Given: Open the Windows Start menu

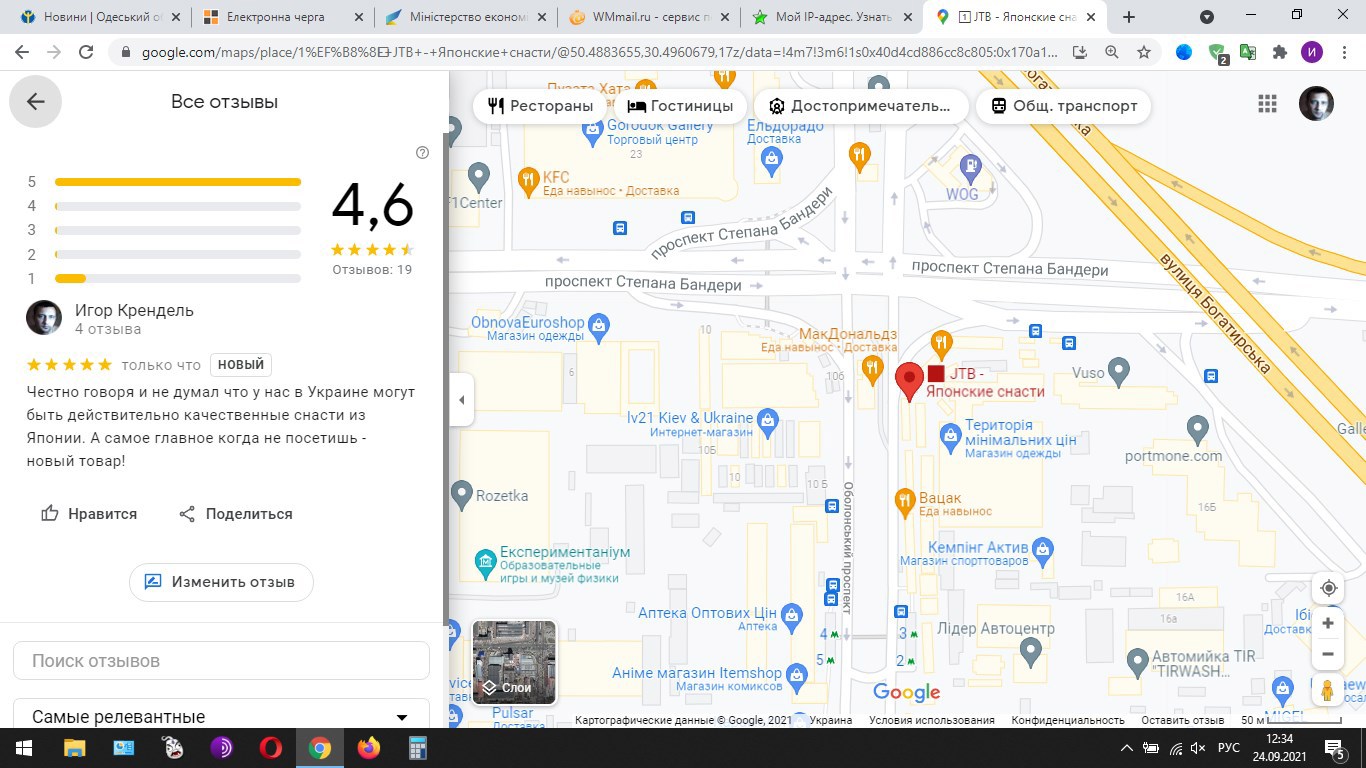Looking at the screenshot, I should click(x=24, y=748).
